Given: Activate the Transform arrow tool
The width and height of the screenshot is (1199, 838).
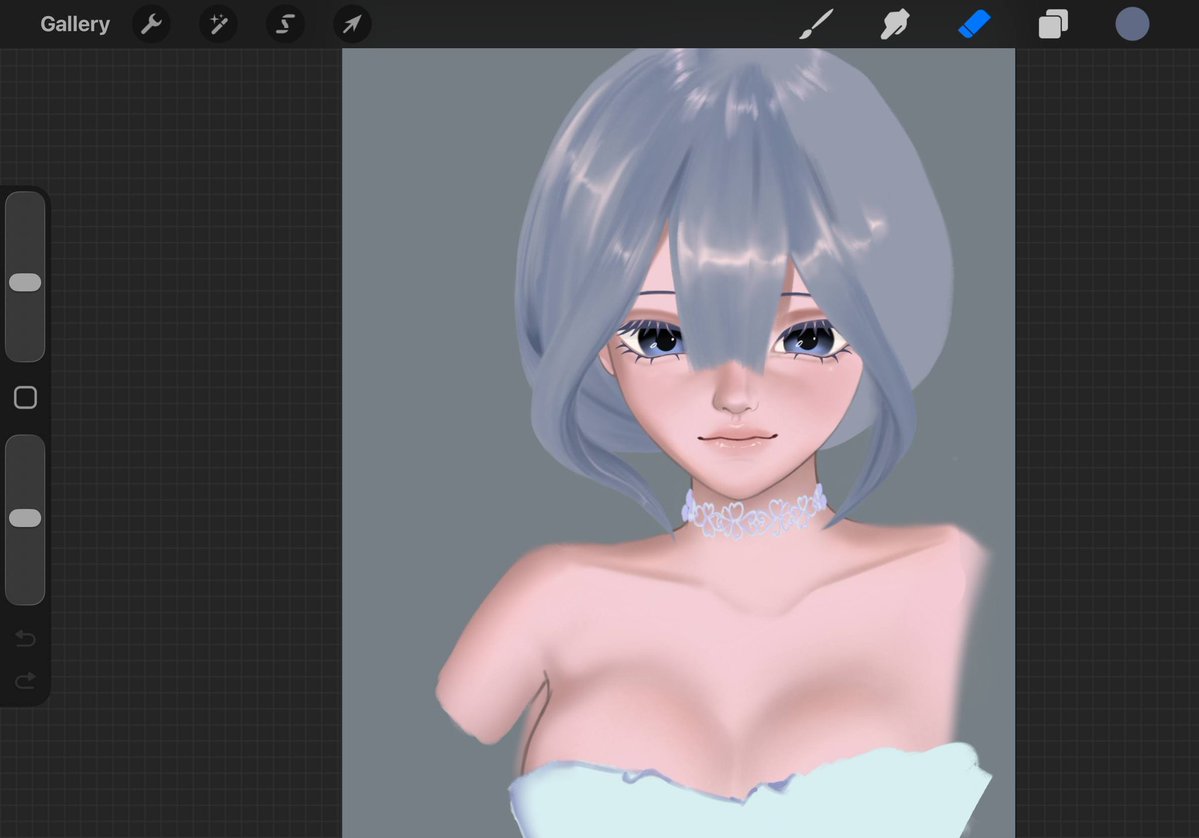Looking at the screenshot, I should [x=353, y=24].
